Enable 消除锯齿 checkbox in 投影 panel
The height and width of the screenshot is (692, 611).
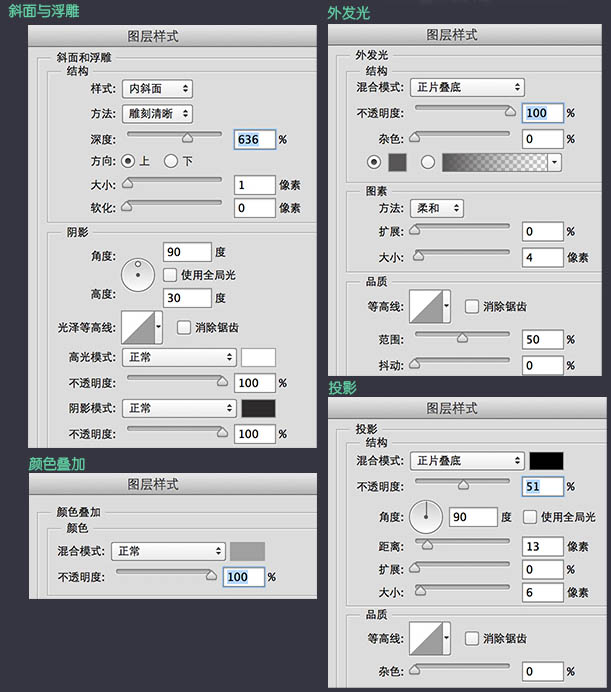pos(472,638)
